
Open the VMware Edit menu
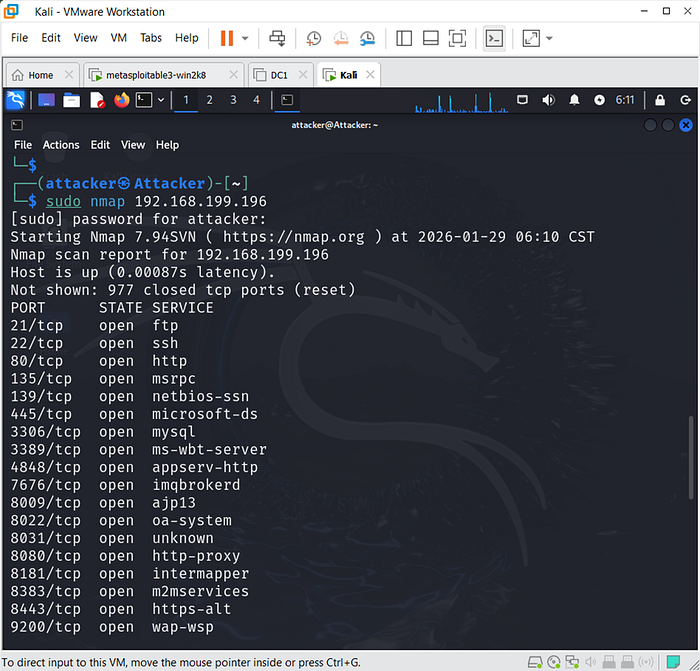click(51, 38)
